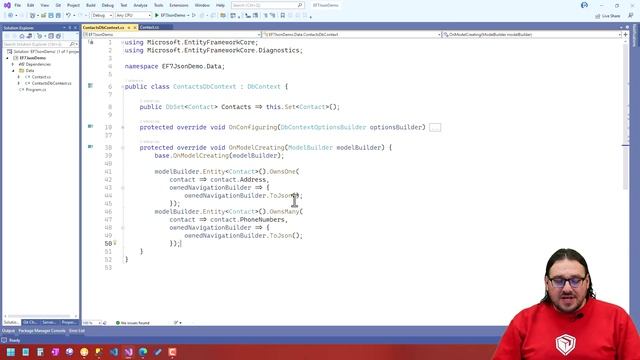Open the type navigation dropdown ContactsDbContext
This screenshot has width=640, height=360.
(x=351, y=35)
